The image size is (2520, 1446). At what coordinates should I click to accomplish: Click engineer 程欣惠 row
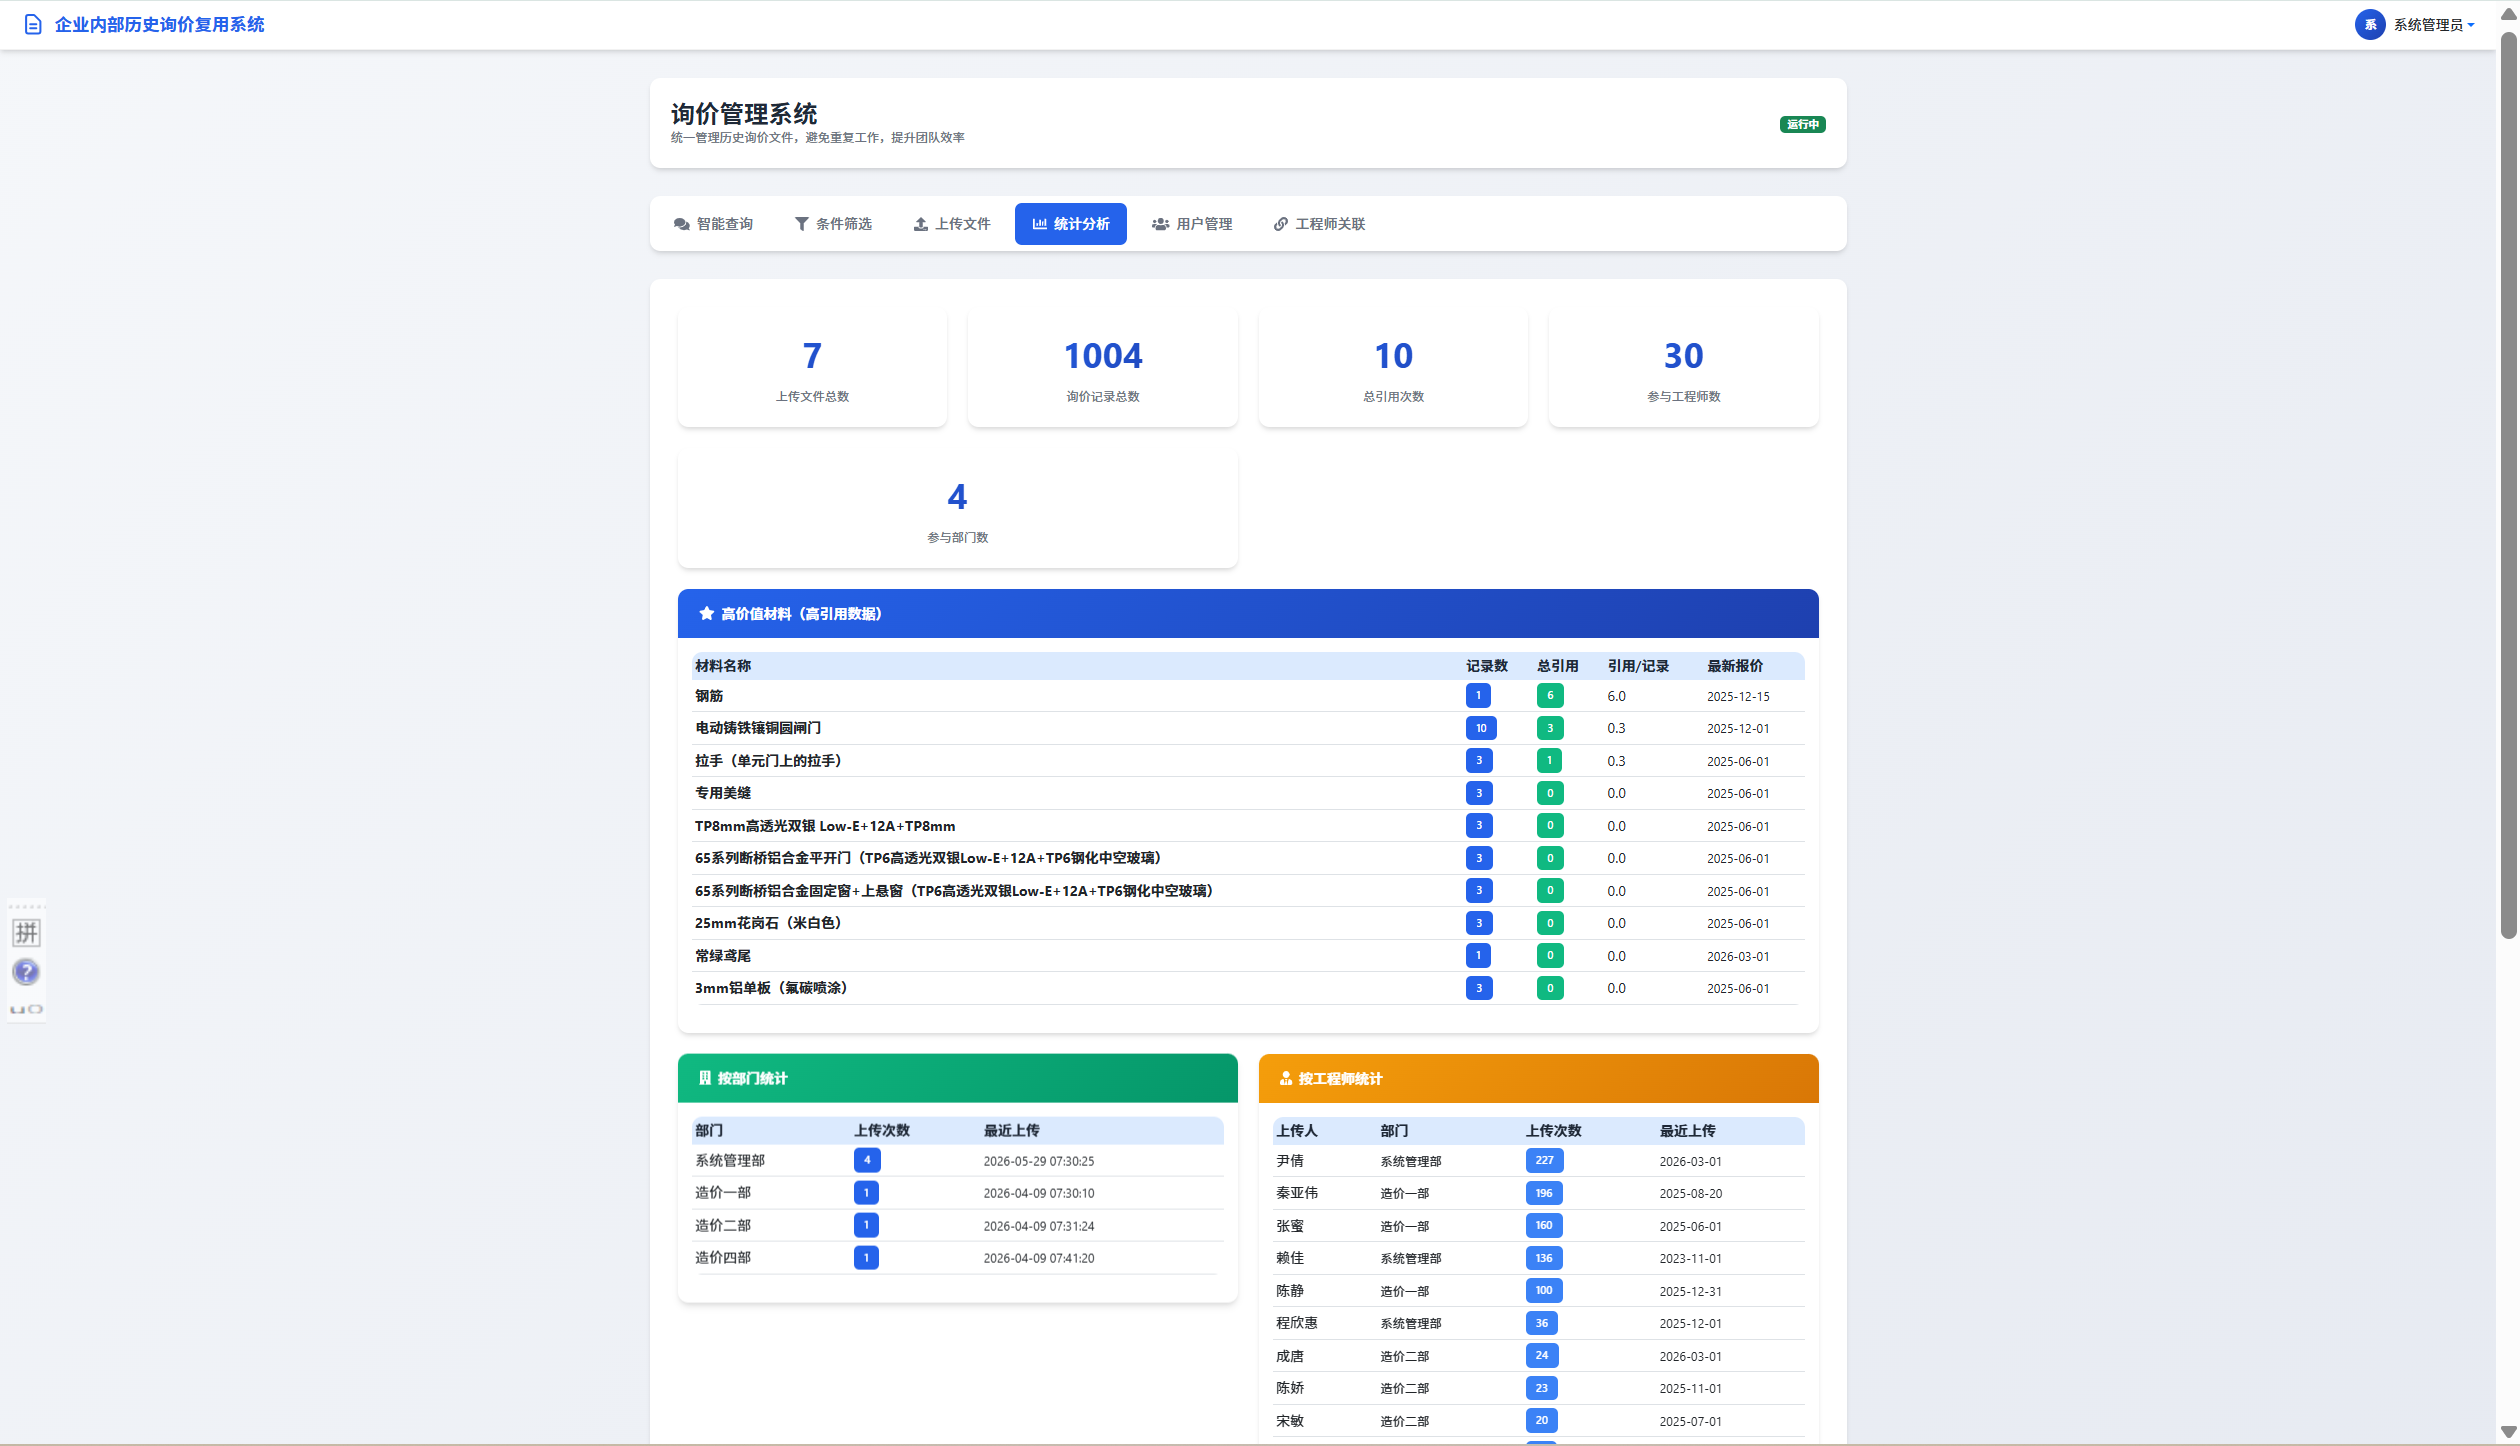point(1538,1323)
